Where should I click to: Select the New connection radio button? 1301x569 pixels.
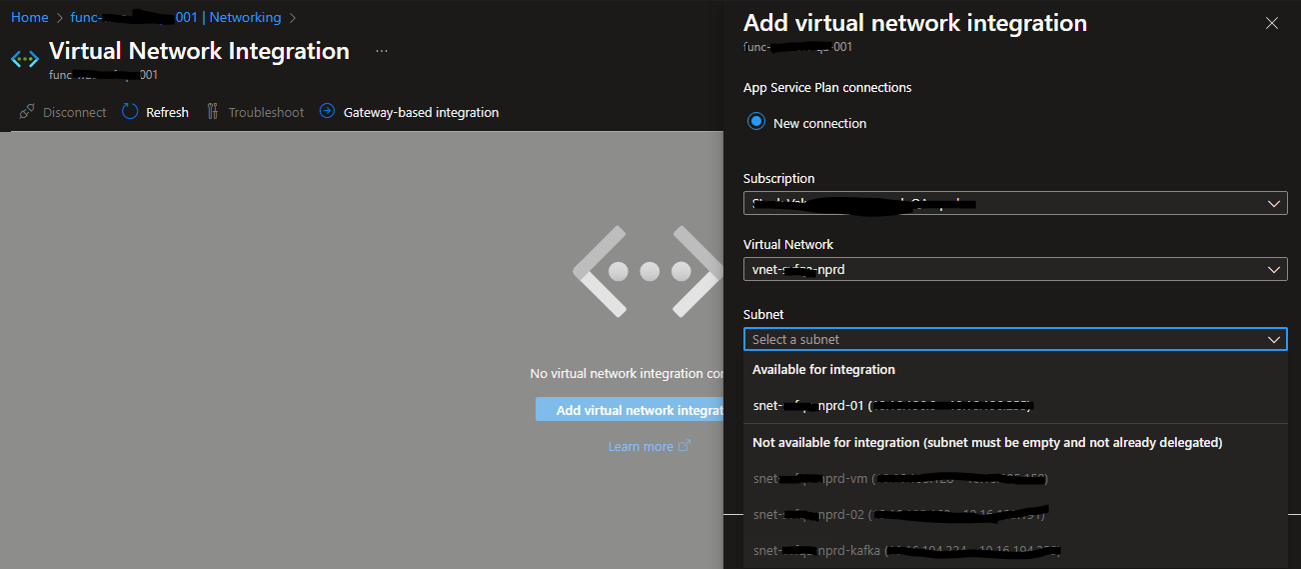756,122
